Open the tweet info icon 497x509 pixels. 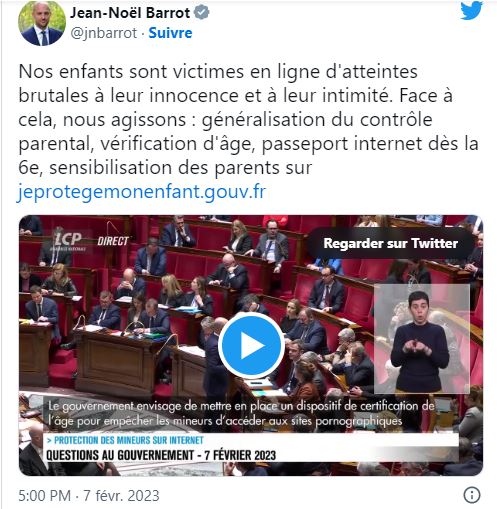click(x=472, y=495)
